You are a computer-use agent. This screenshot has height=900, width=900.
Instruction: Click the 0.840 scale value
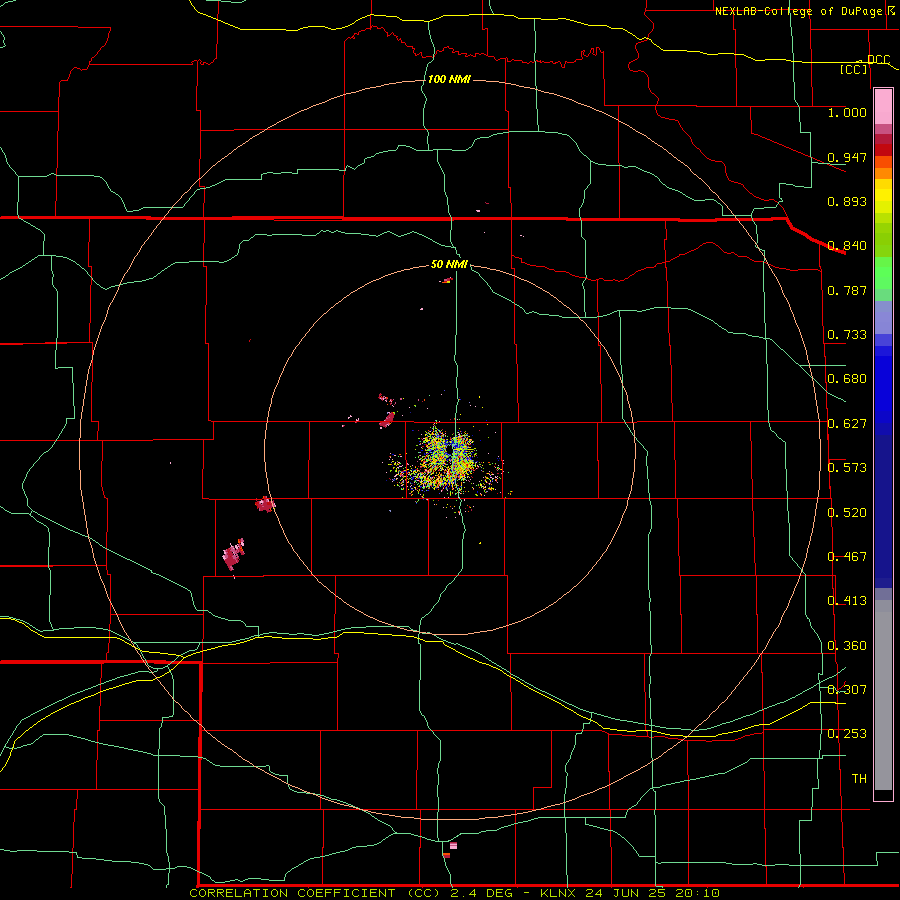[847, 246]
